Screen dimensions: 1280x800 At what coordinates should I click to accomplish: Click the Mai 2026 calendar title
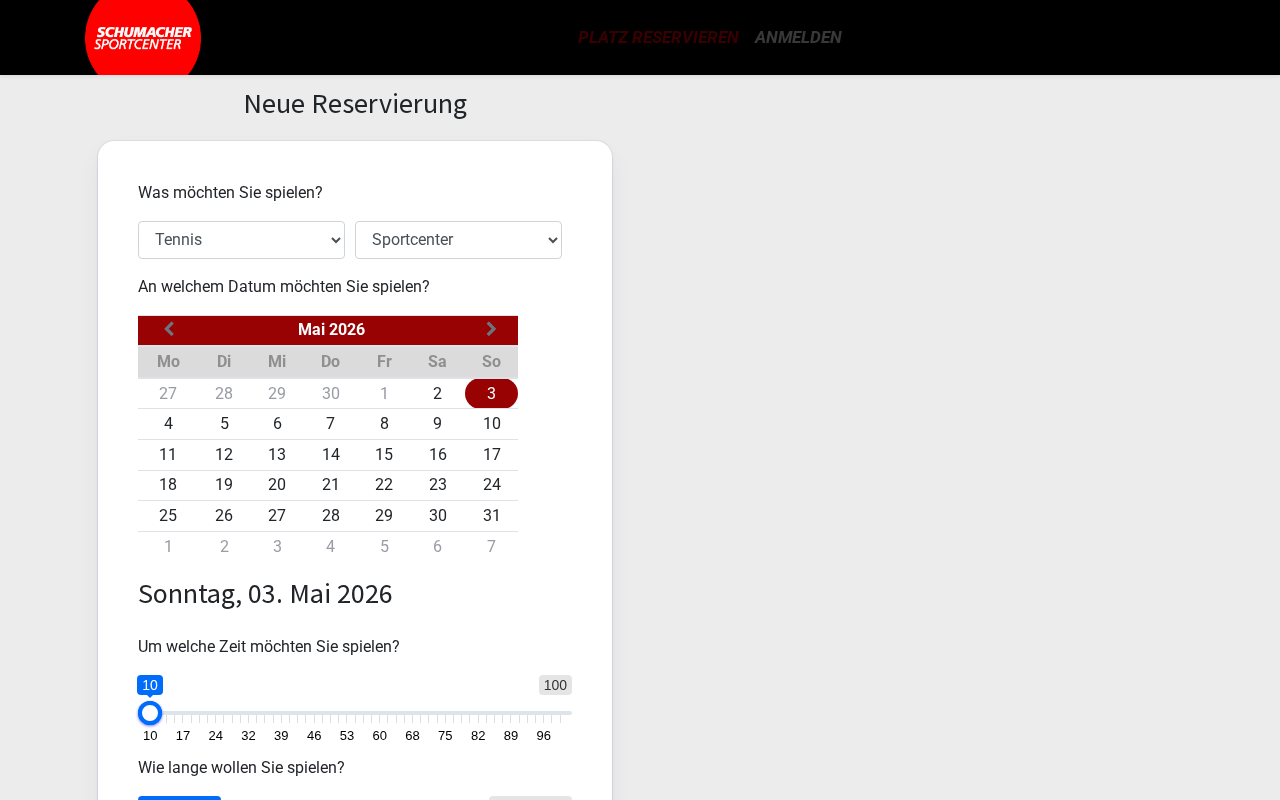(x=331, y=330)
